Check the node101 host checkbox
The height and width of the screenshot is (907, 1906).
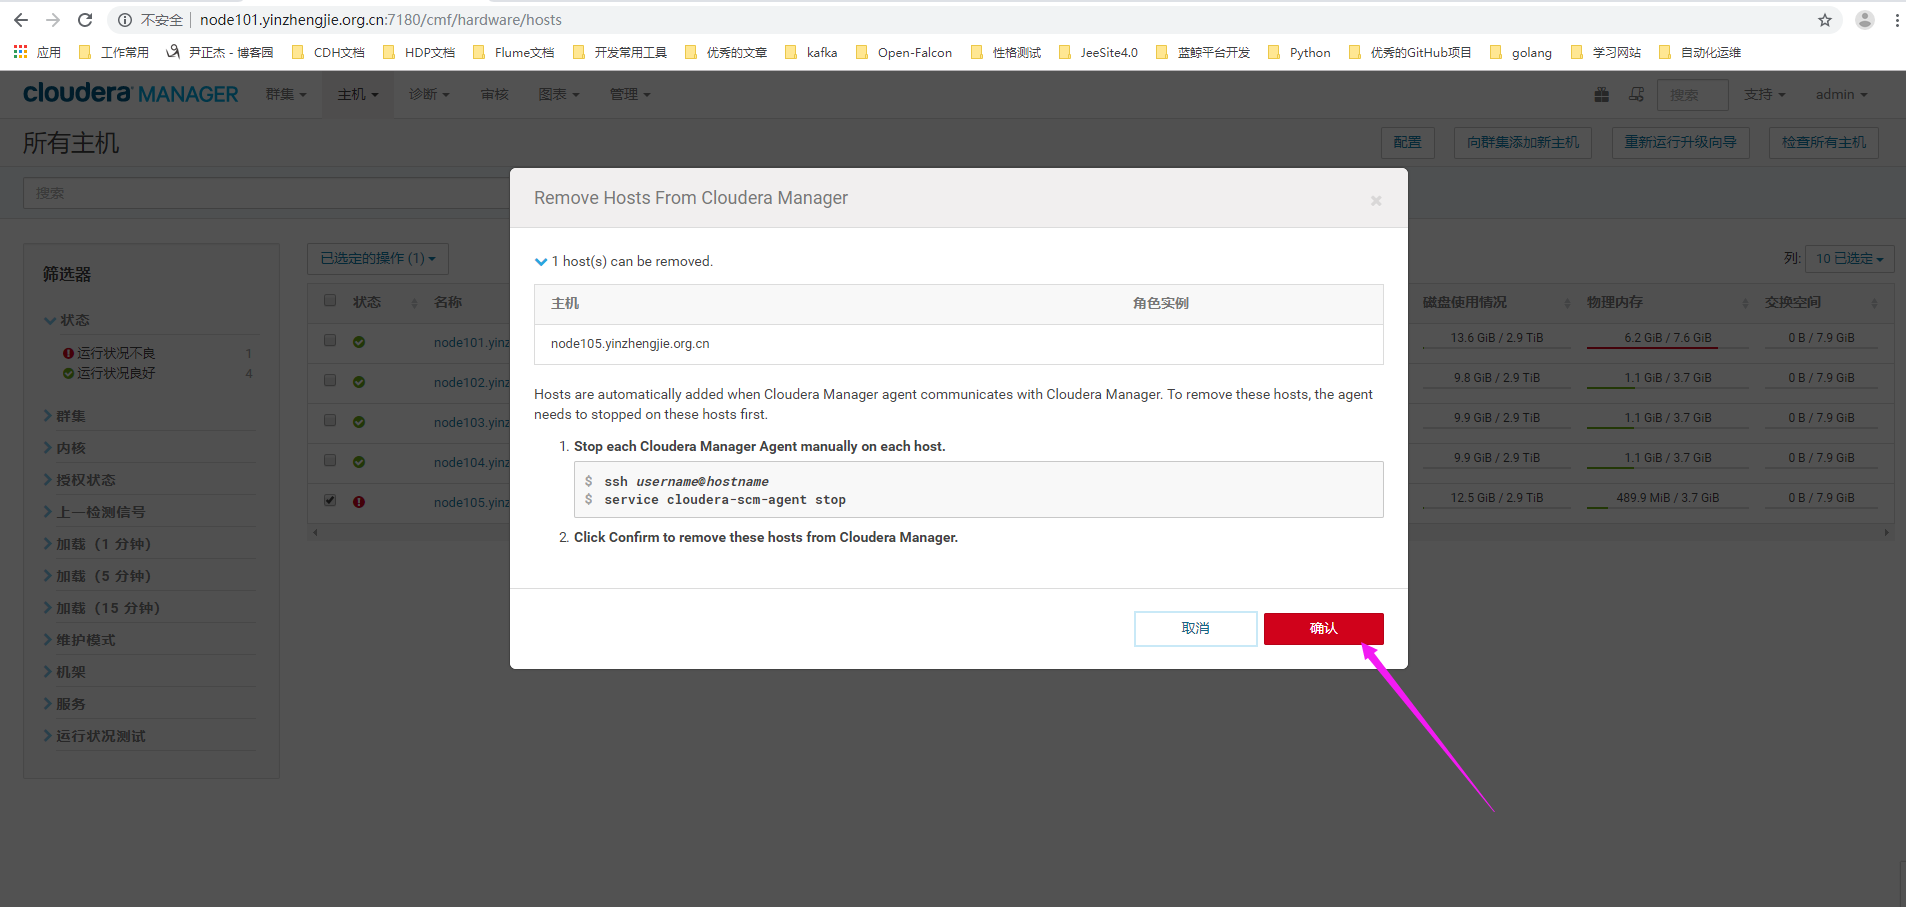pos(330,340)
